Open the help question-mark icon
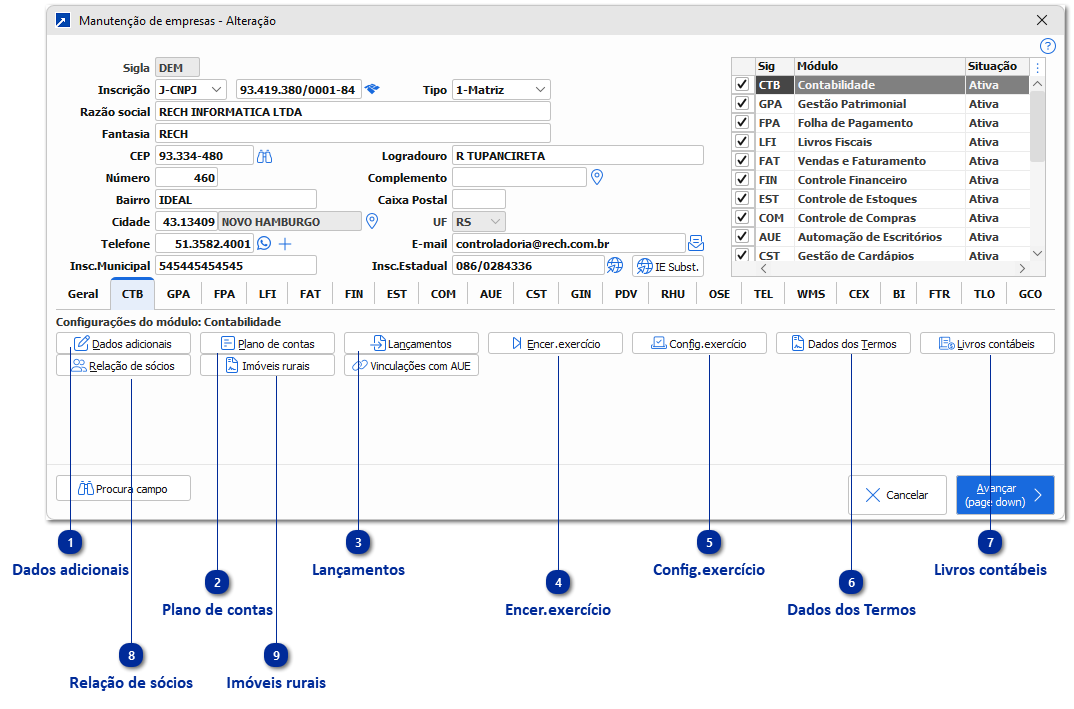The image size is (1074, 709). pos(1047,46)
